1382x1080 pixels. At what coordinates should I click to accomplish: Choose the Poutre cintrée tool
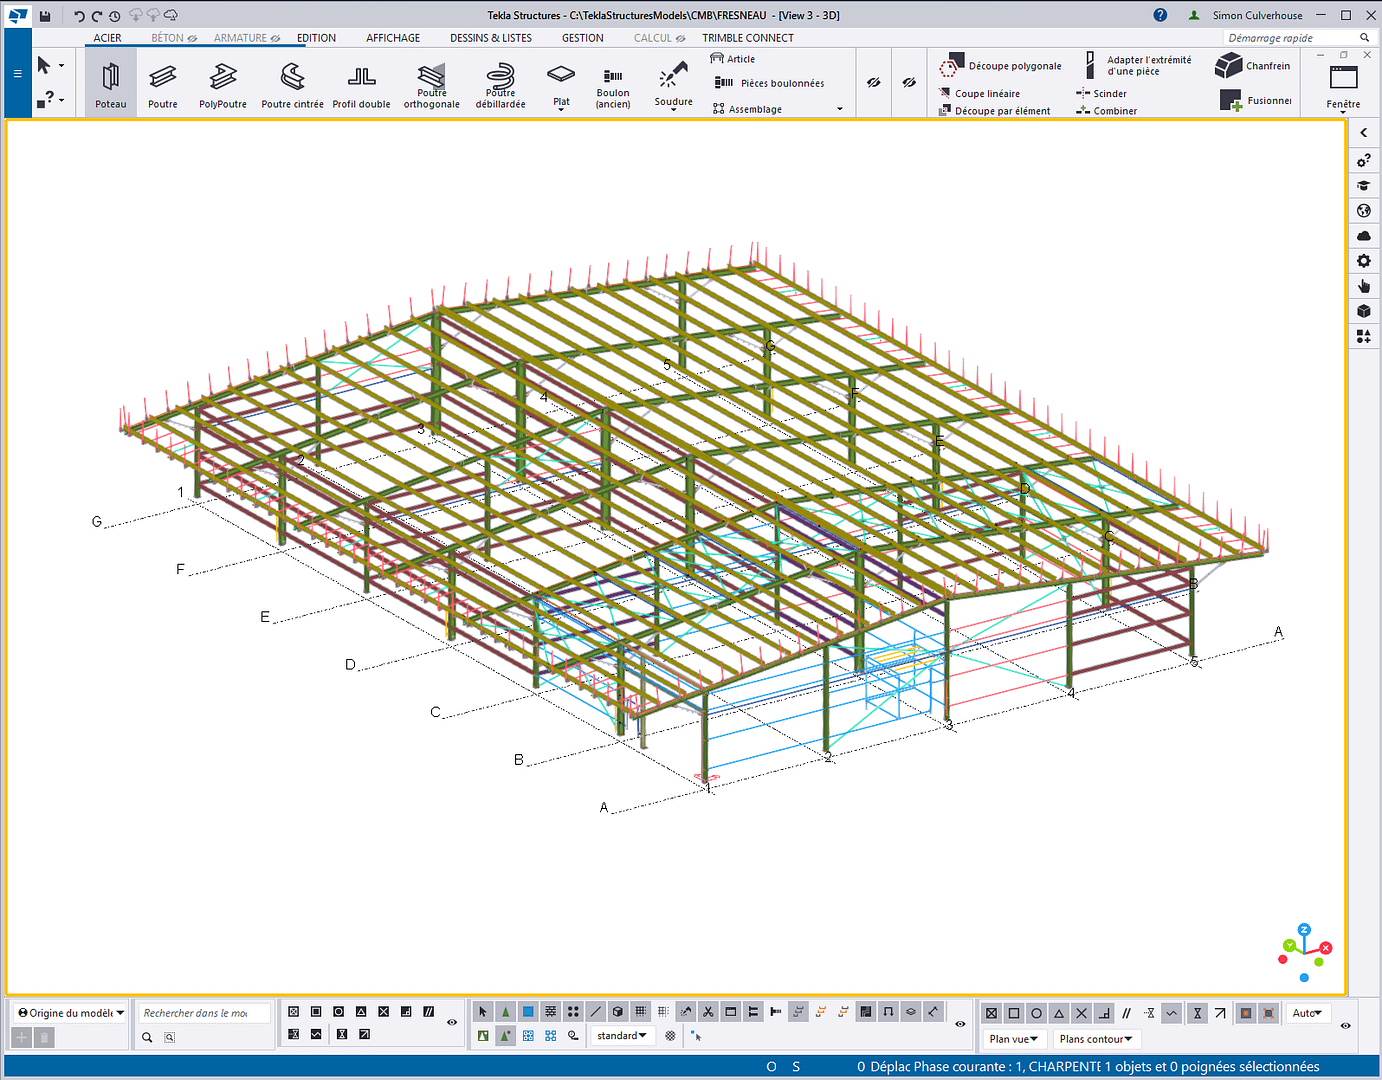(x=292, y=84)
